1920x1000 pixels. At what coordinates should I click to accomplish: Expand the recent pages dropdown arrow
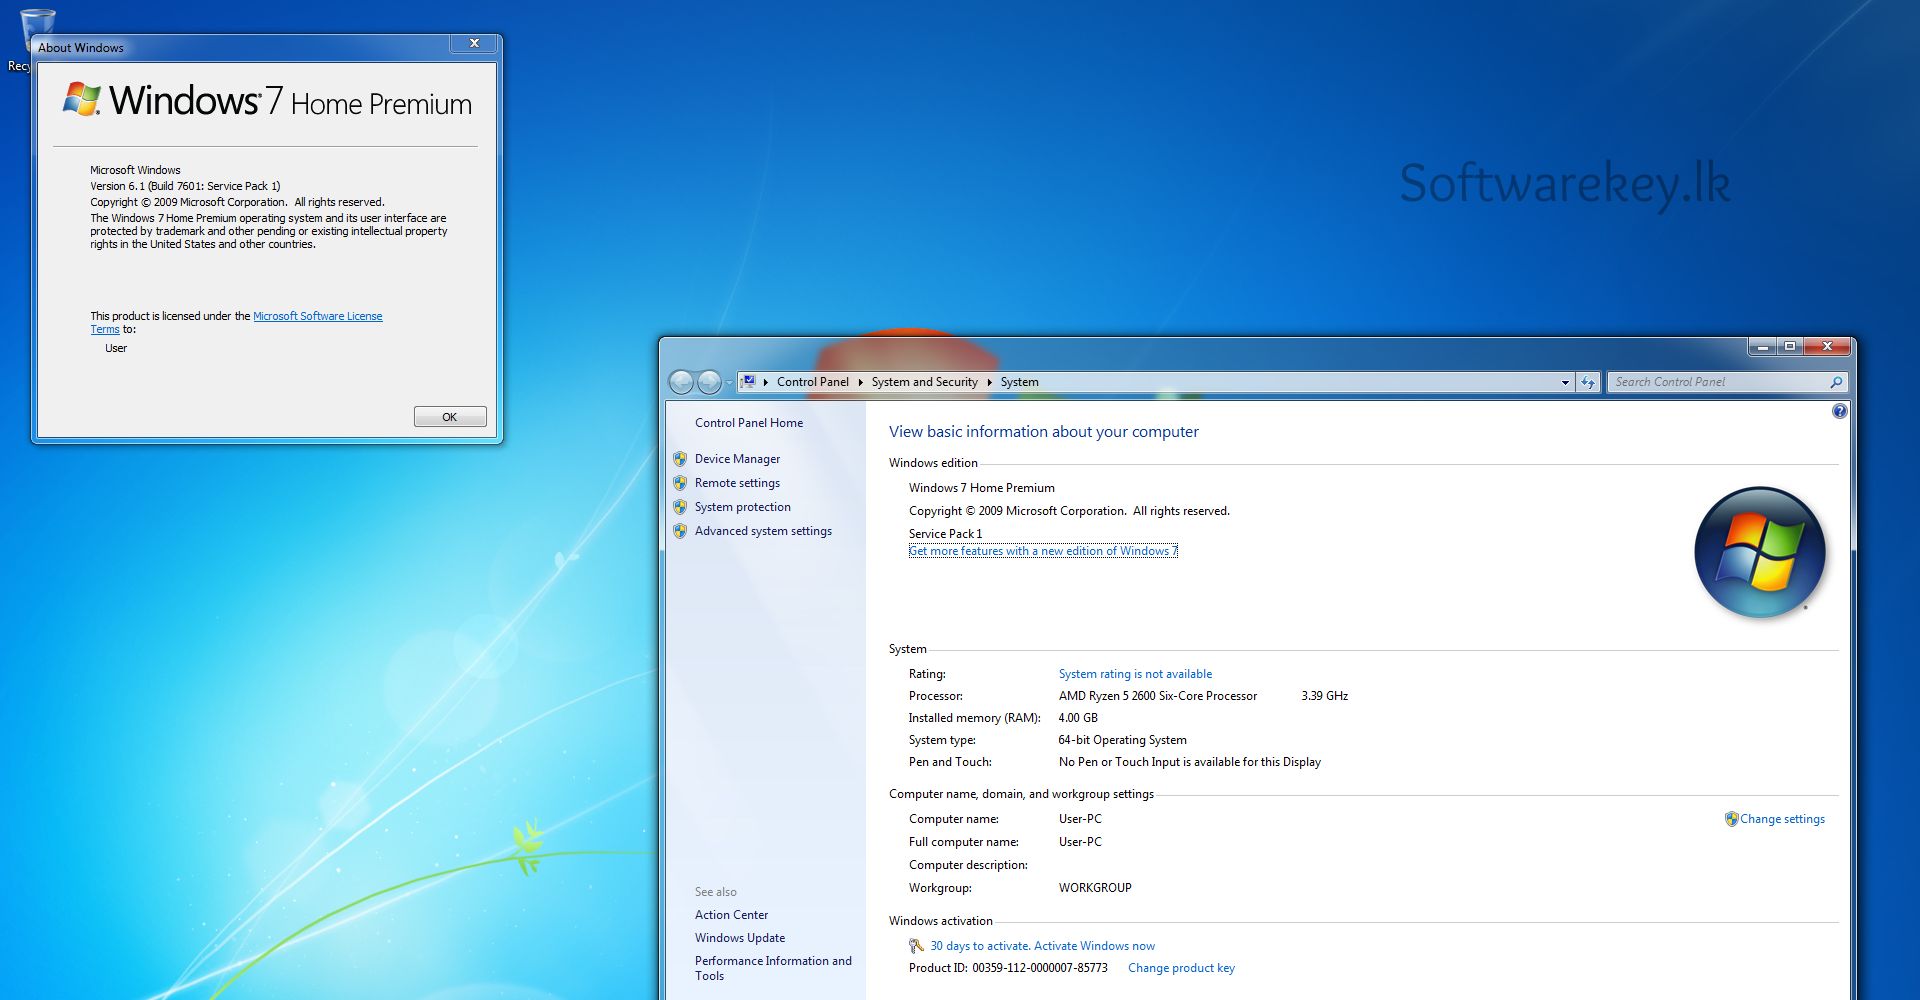tap(728, 382)
